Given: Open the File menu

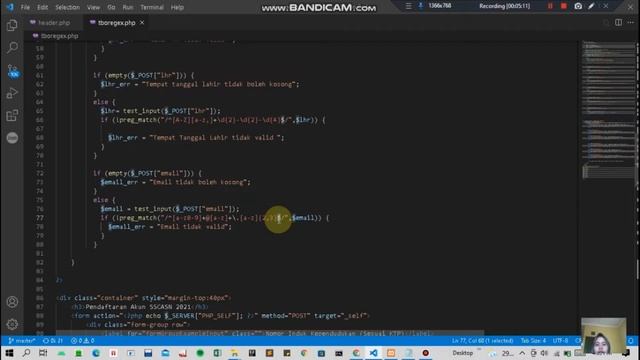Looking at the screenshot, I should click(x=25, y=7).
